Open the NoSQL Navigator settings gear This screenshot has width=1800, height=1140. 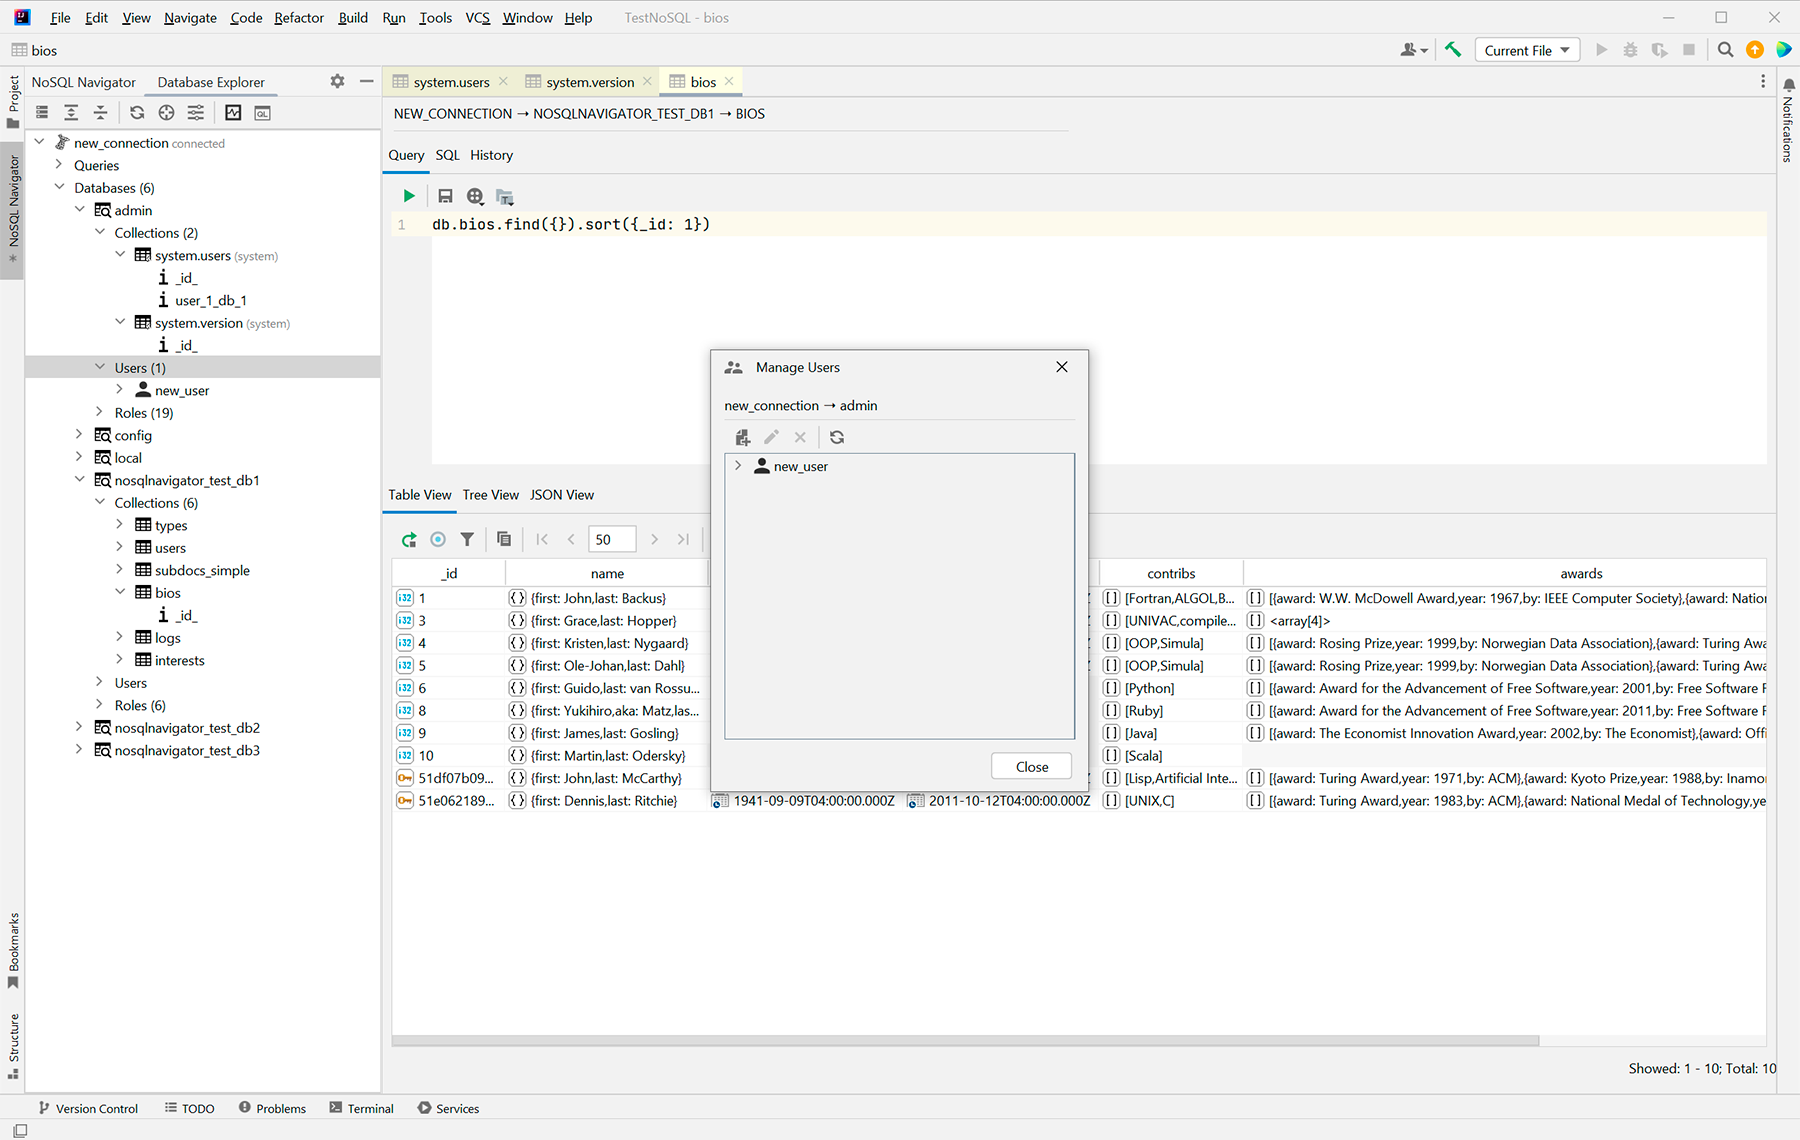[337, 82]
